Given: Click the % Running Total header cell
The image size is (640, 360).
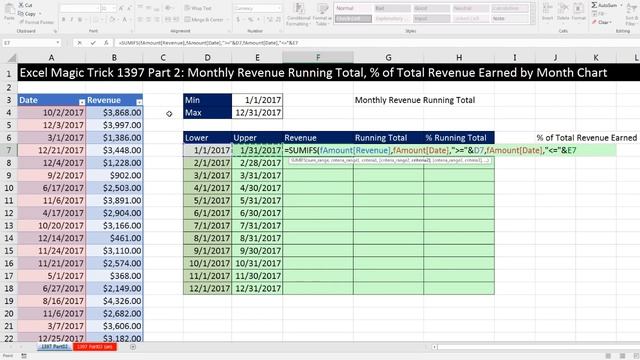Looking at the screenshot, I should 459,138.
